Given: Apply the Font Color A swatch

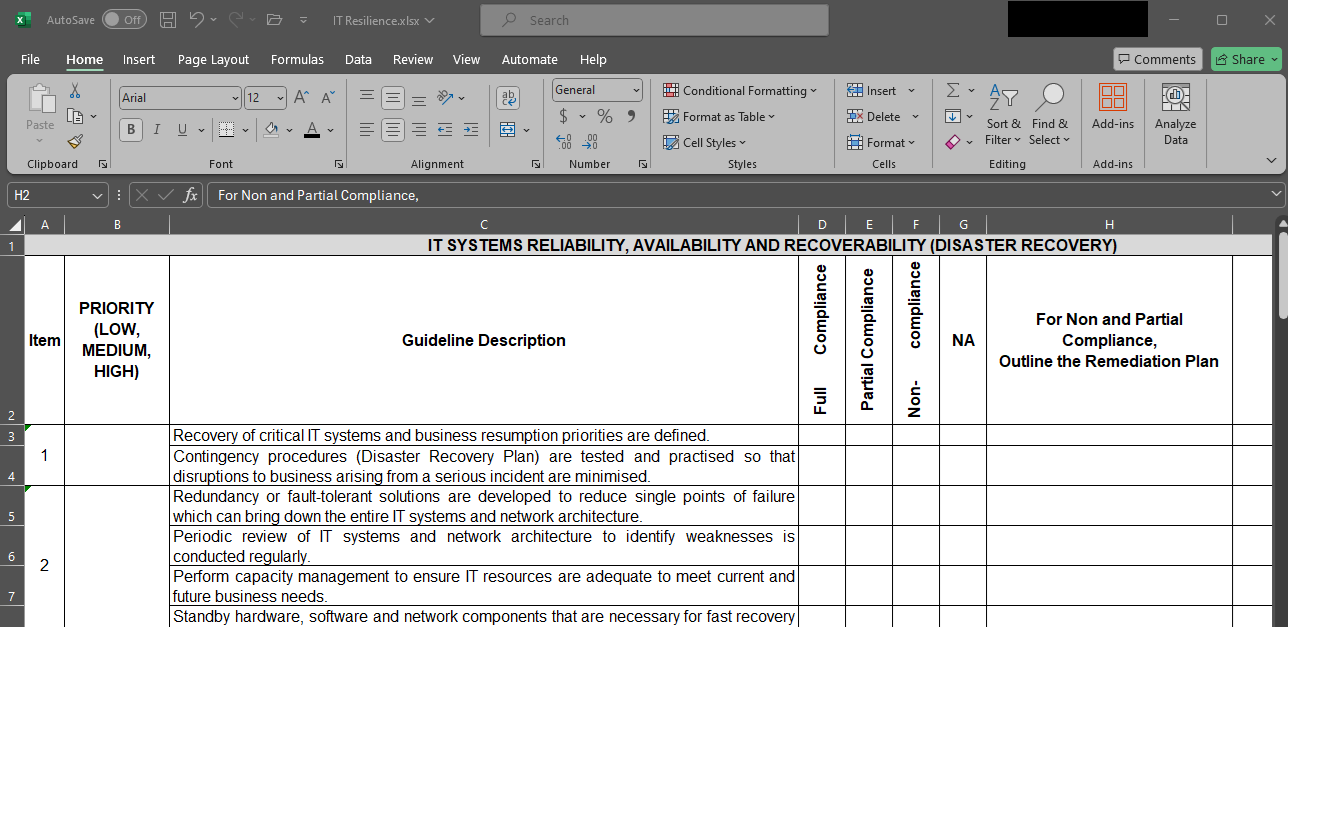Looking at the screenshot, I should [312, 129].
